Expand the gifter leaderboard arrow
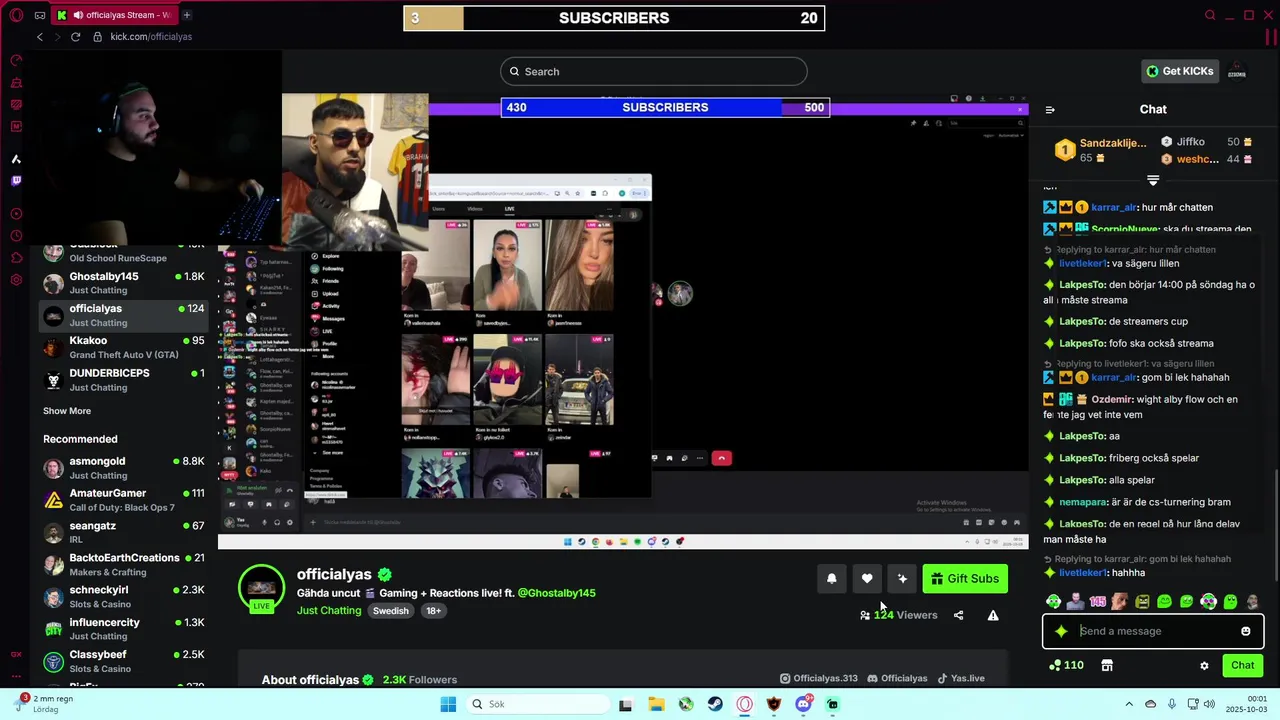The width and height of the screenshot is (1280, 720). point(1153,181)
